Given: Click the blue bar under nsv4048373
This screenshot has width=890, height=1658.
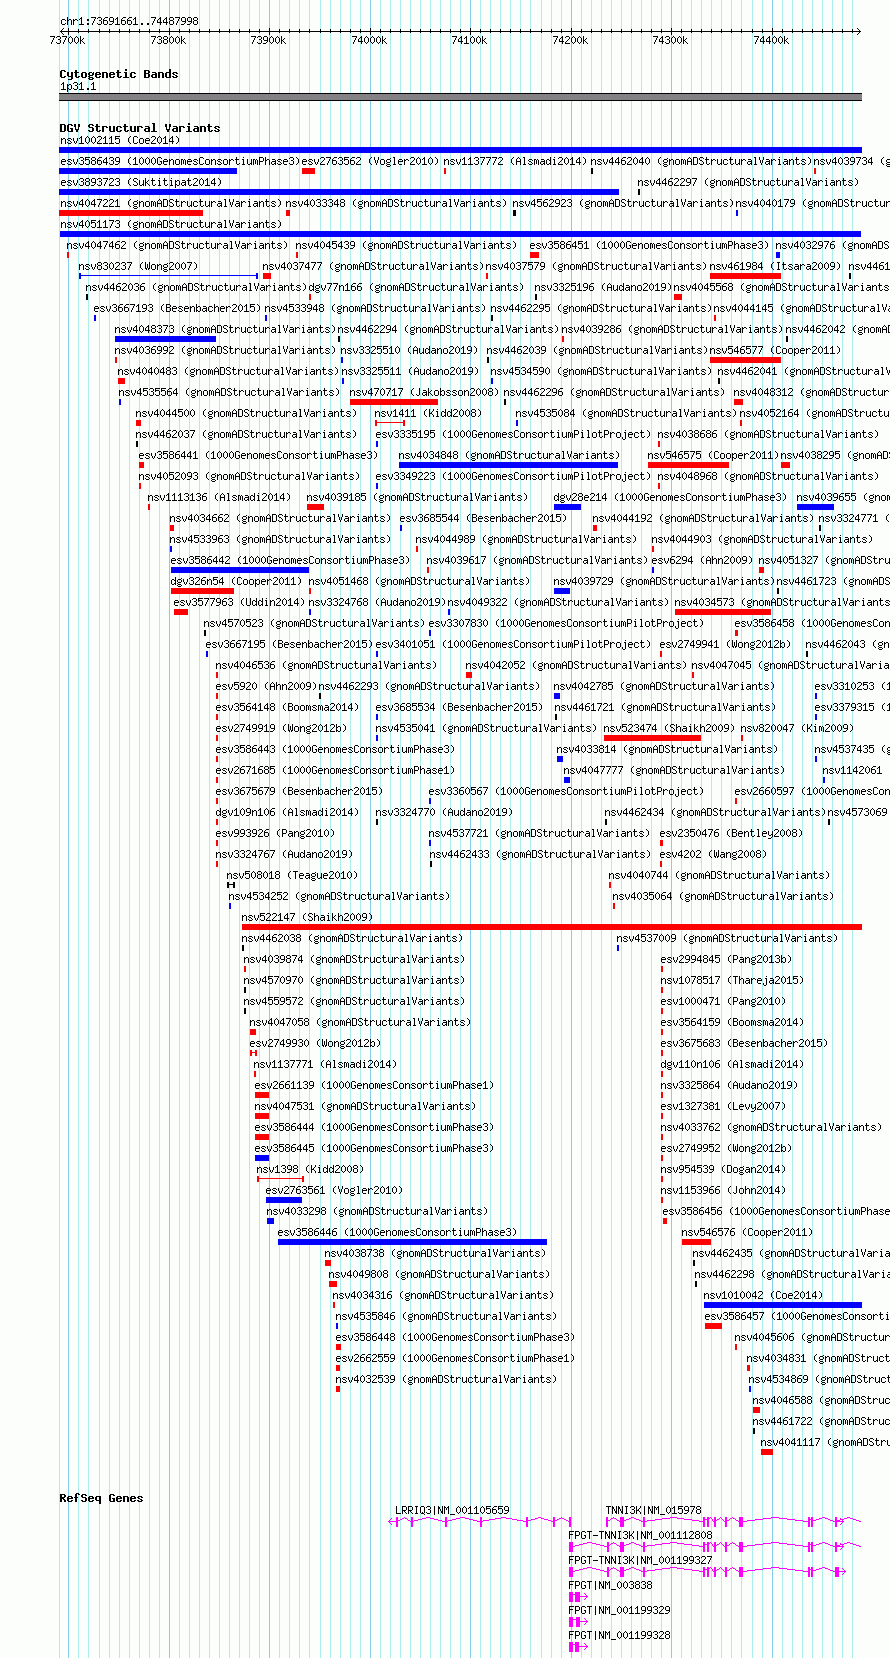Looking at the screenshot, I should pos(165,339).
